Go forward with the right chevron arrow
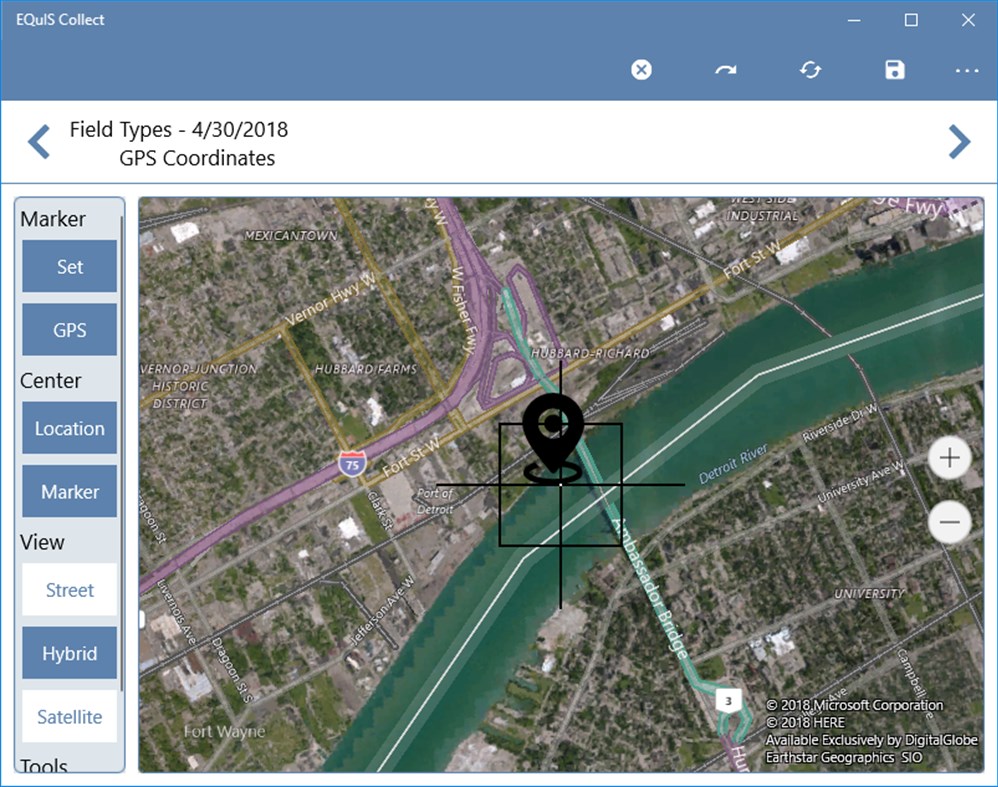The width and height of the screenshot is (998, 787). [x=959, y=141]
